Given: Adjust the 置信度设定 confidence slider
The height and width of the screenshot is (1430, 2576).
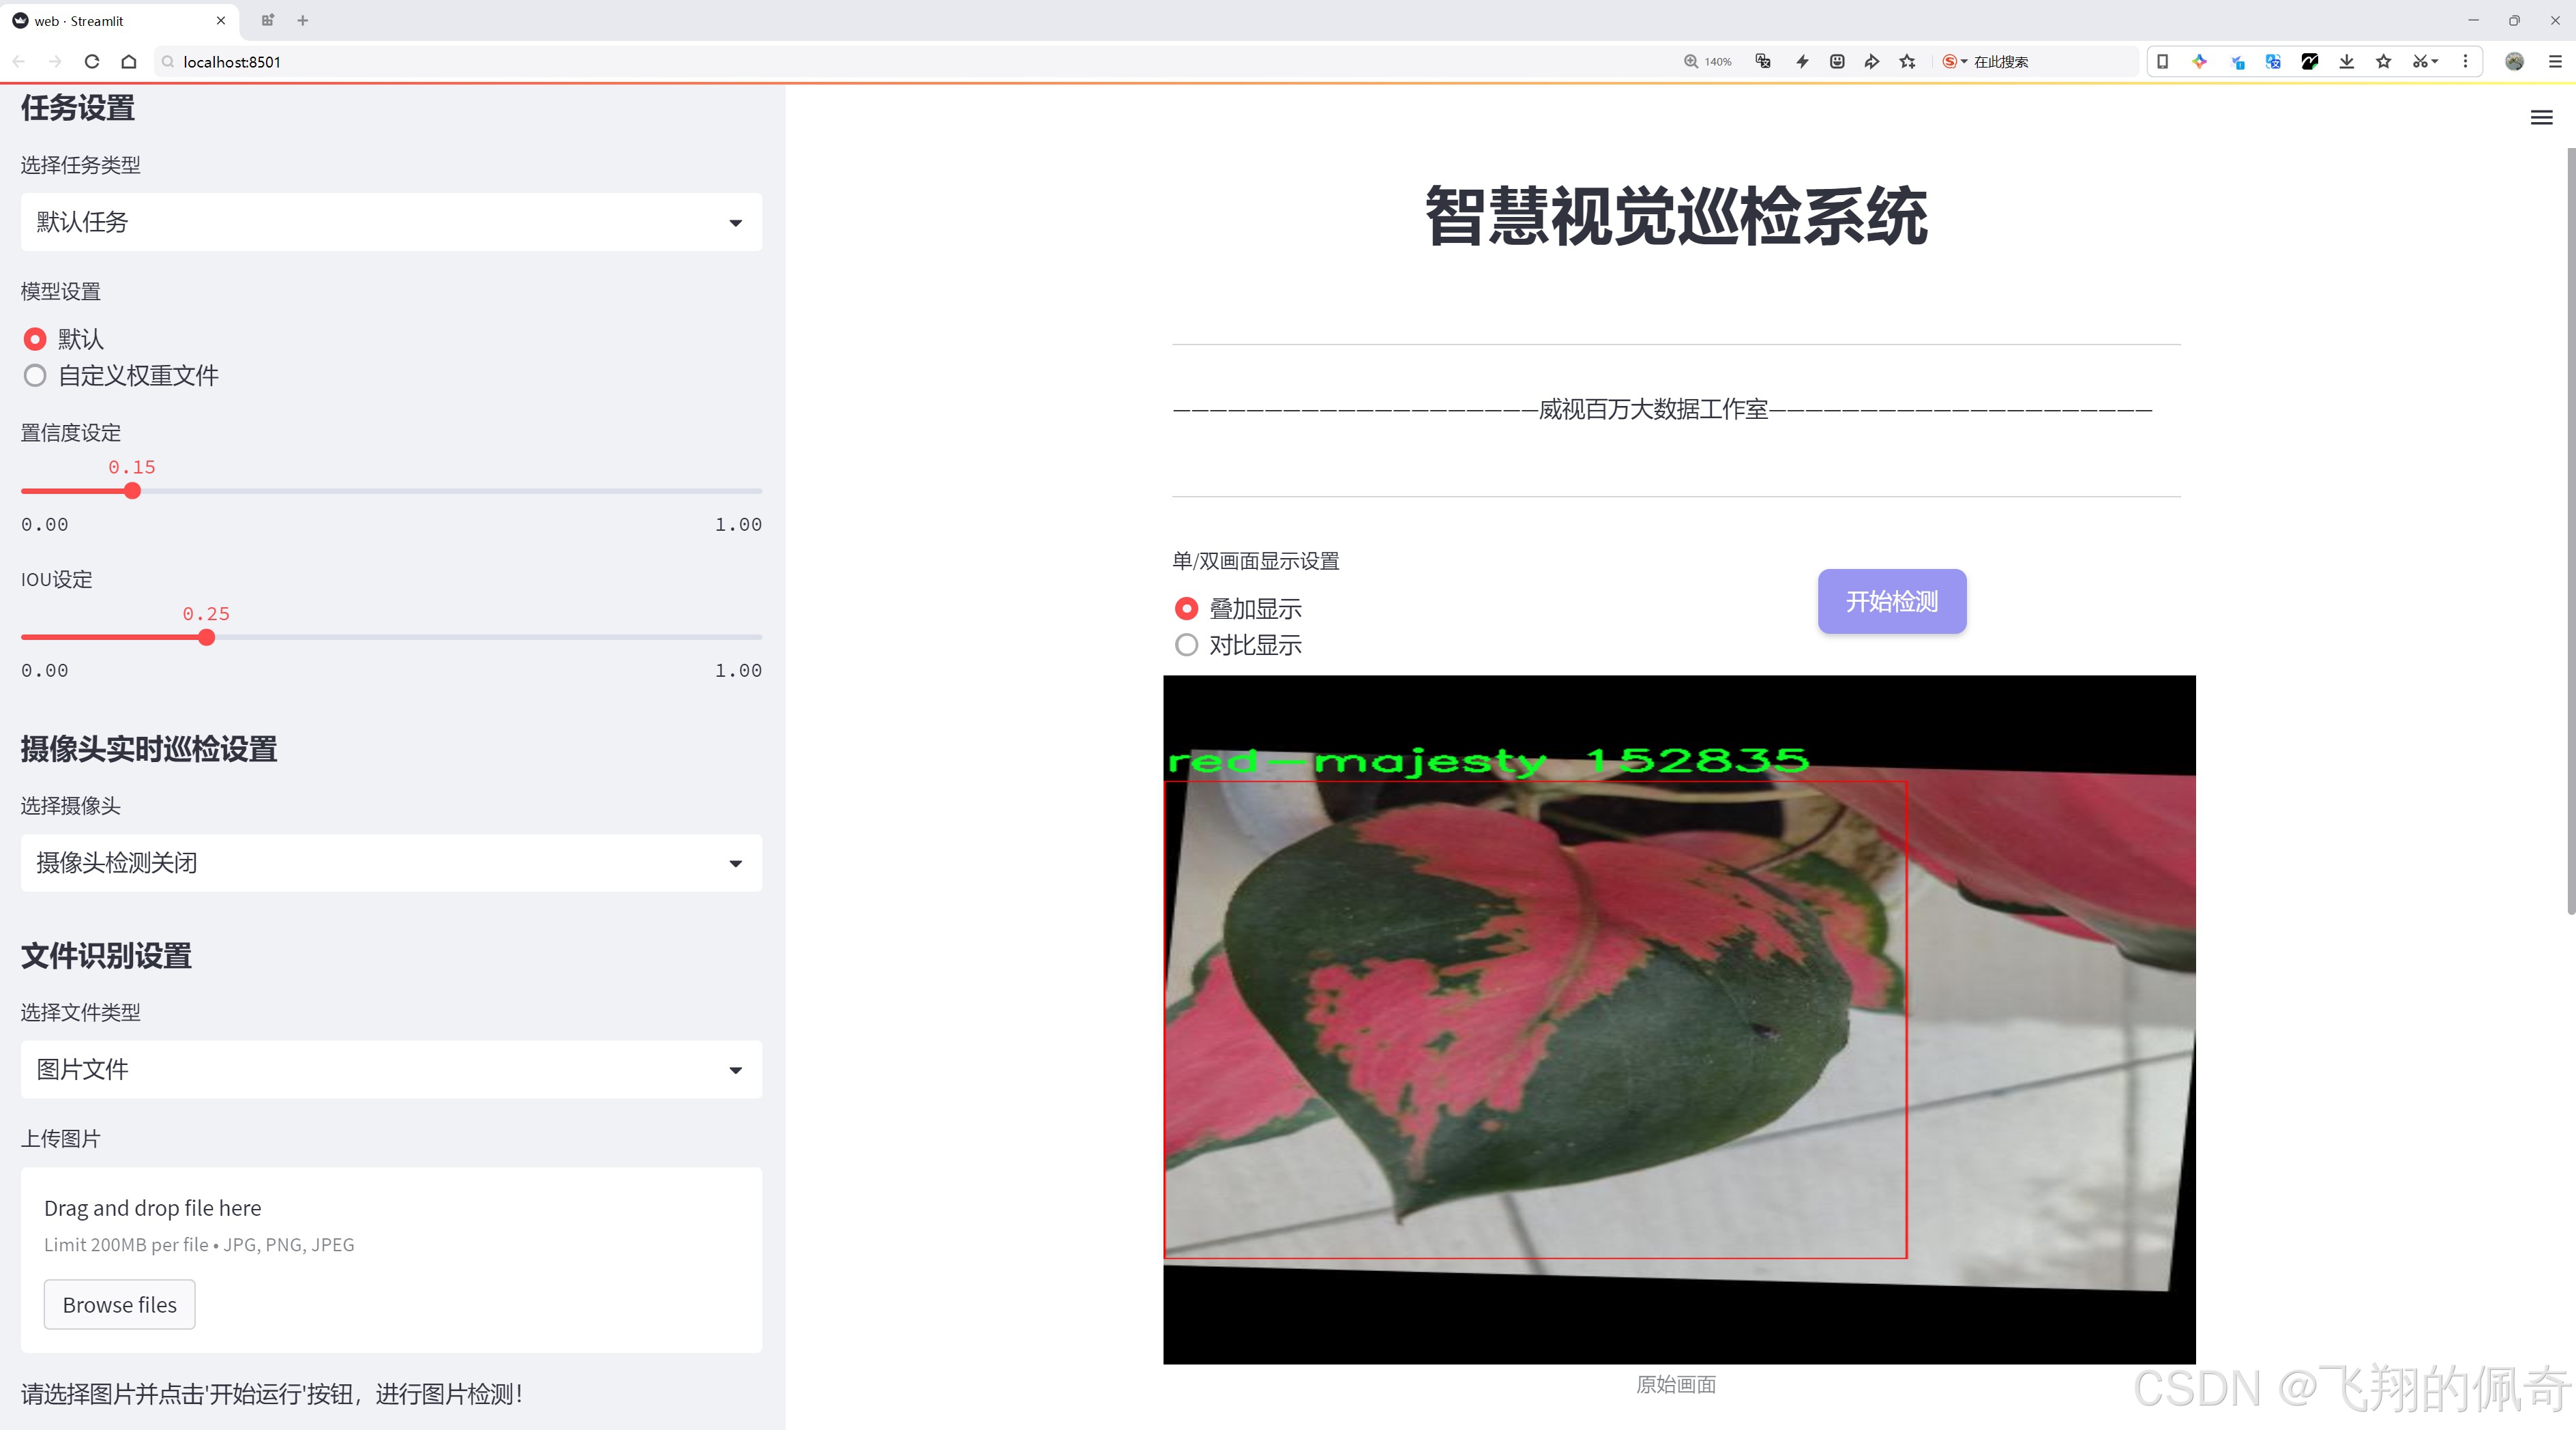Looking at the screenshot, I should tap(132, 491).
